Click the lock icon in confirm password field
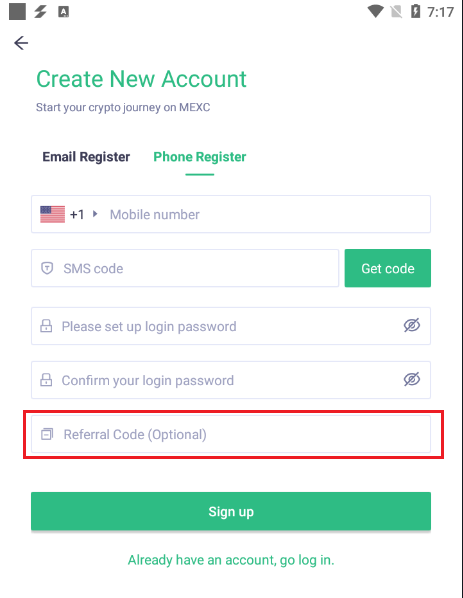 (46, 380)
